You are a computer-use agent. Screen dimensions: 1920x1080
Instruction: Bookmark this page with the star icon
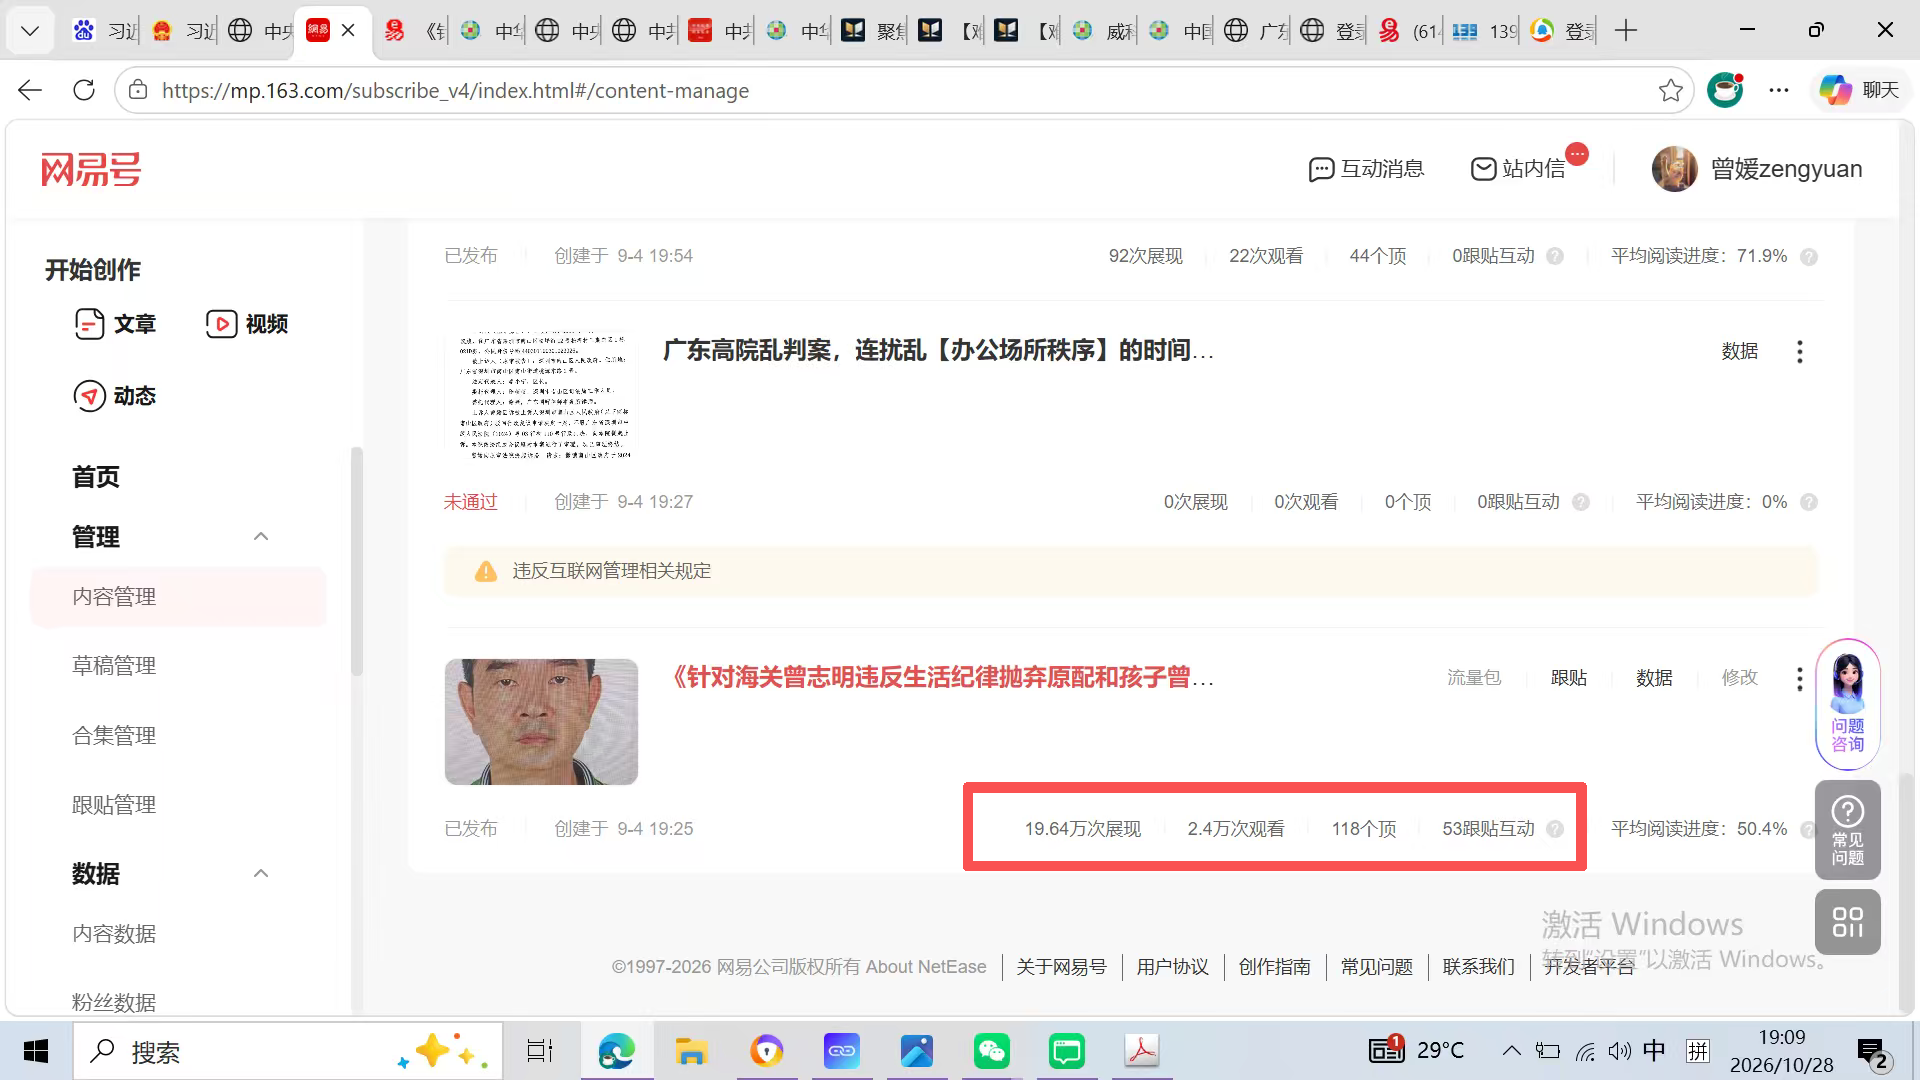1670,90
